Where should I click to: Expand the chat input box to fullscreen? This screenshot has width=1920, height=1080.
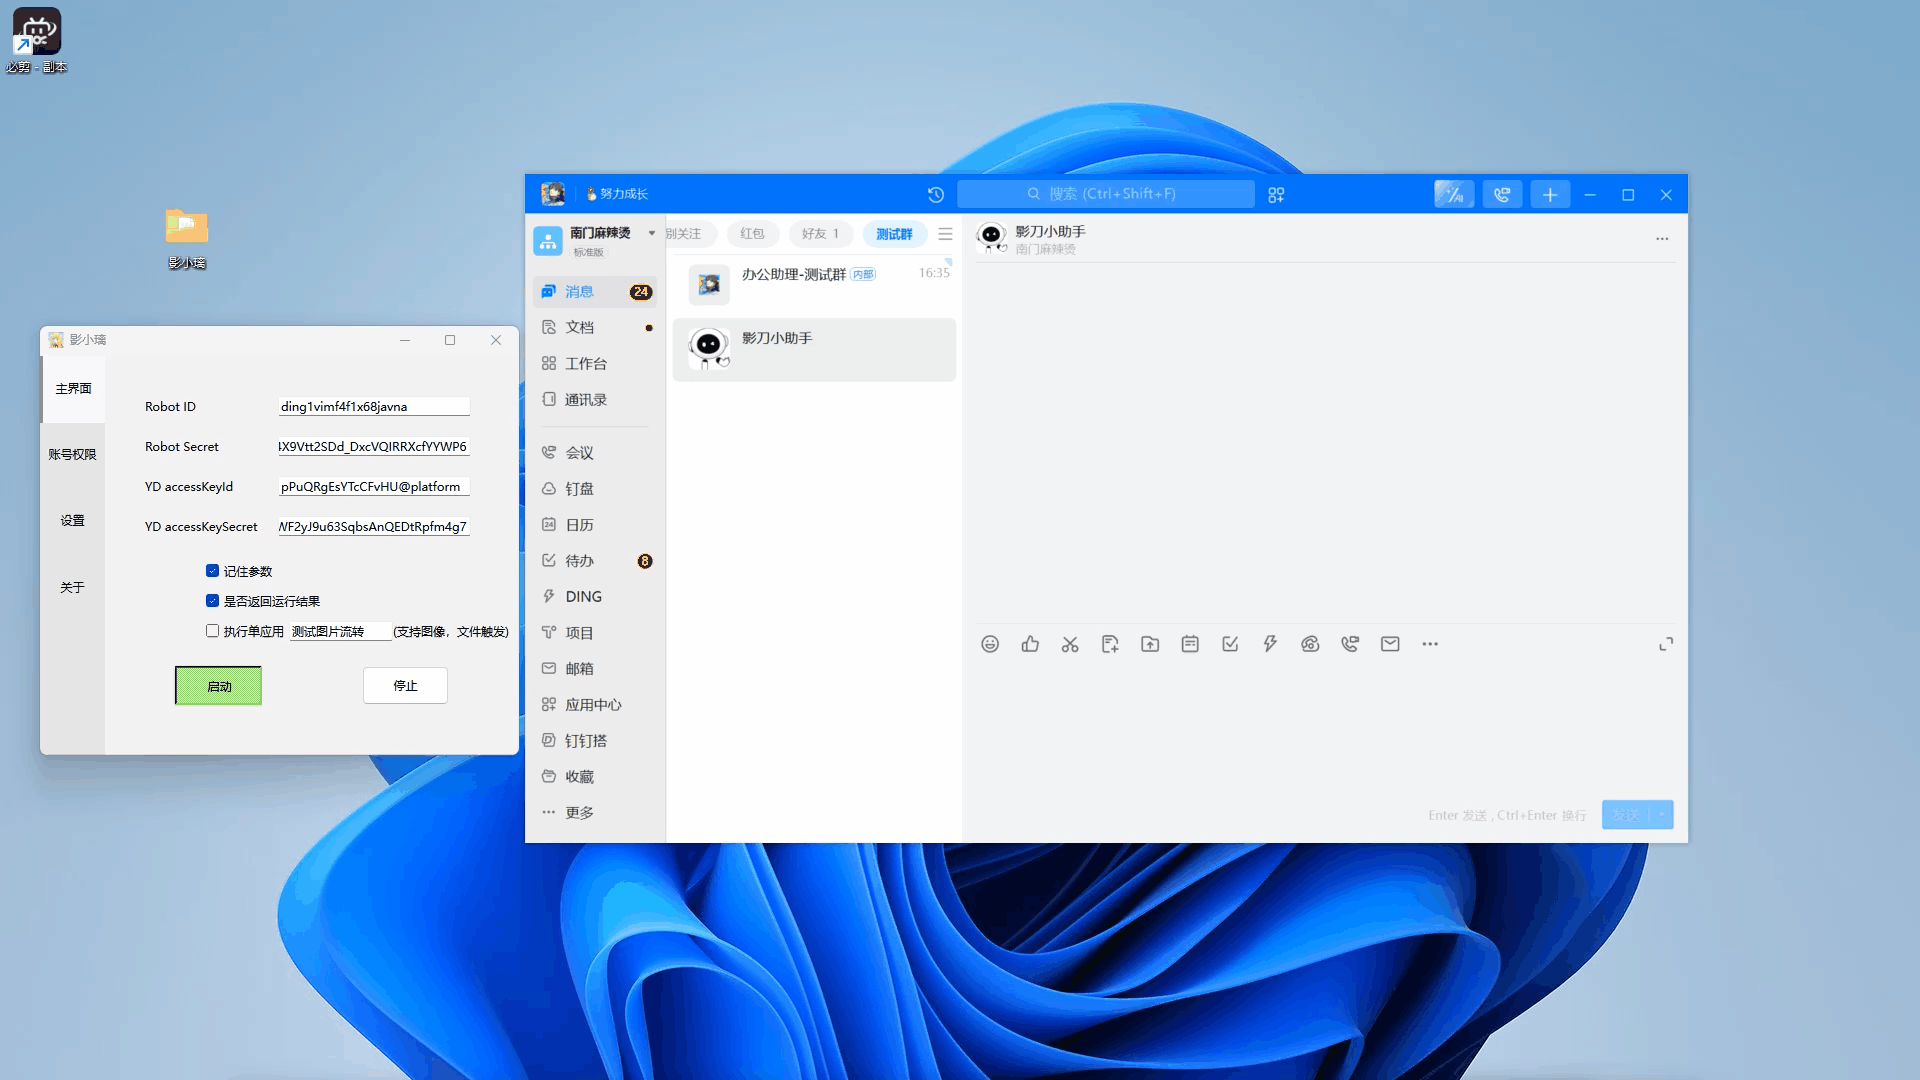[1666, 644]
